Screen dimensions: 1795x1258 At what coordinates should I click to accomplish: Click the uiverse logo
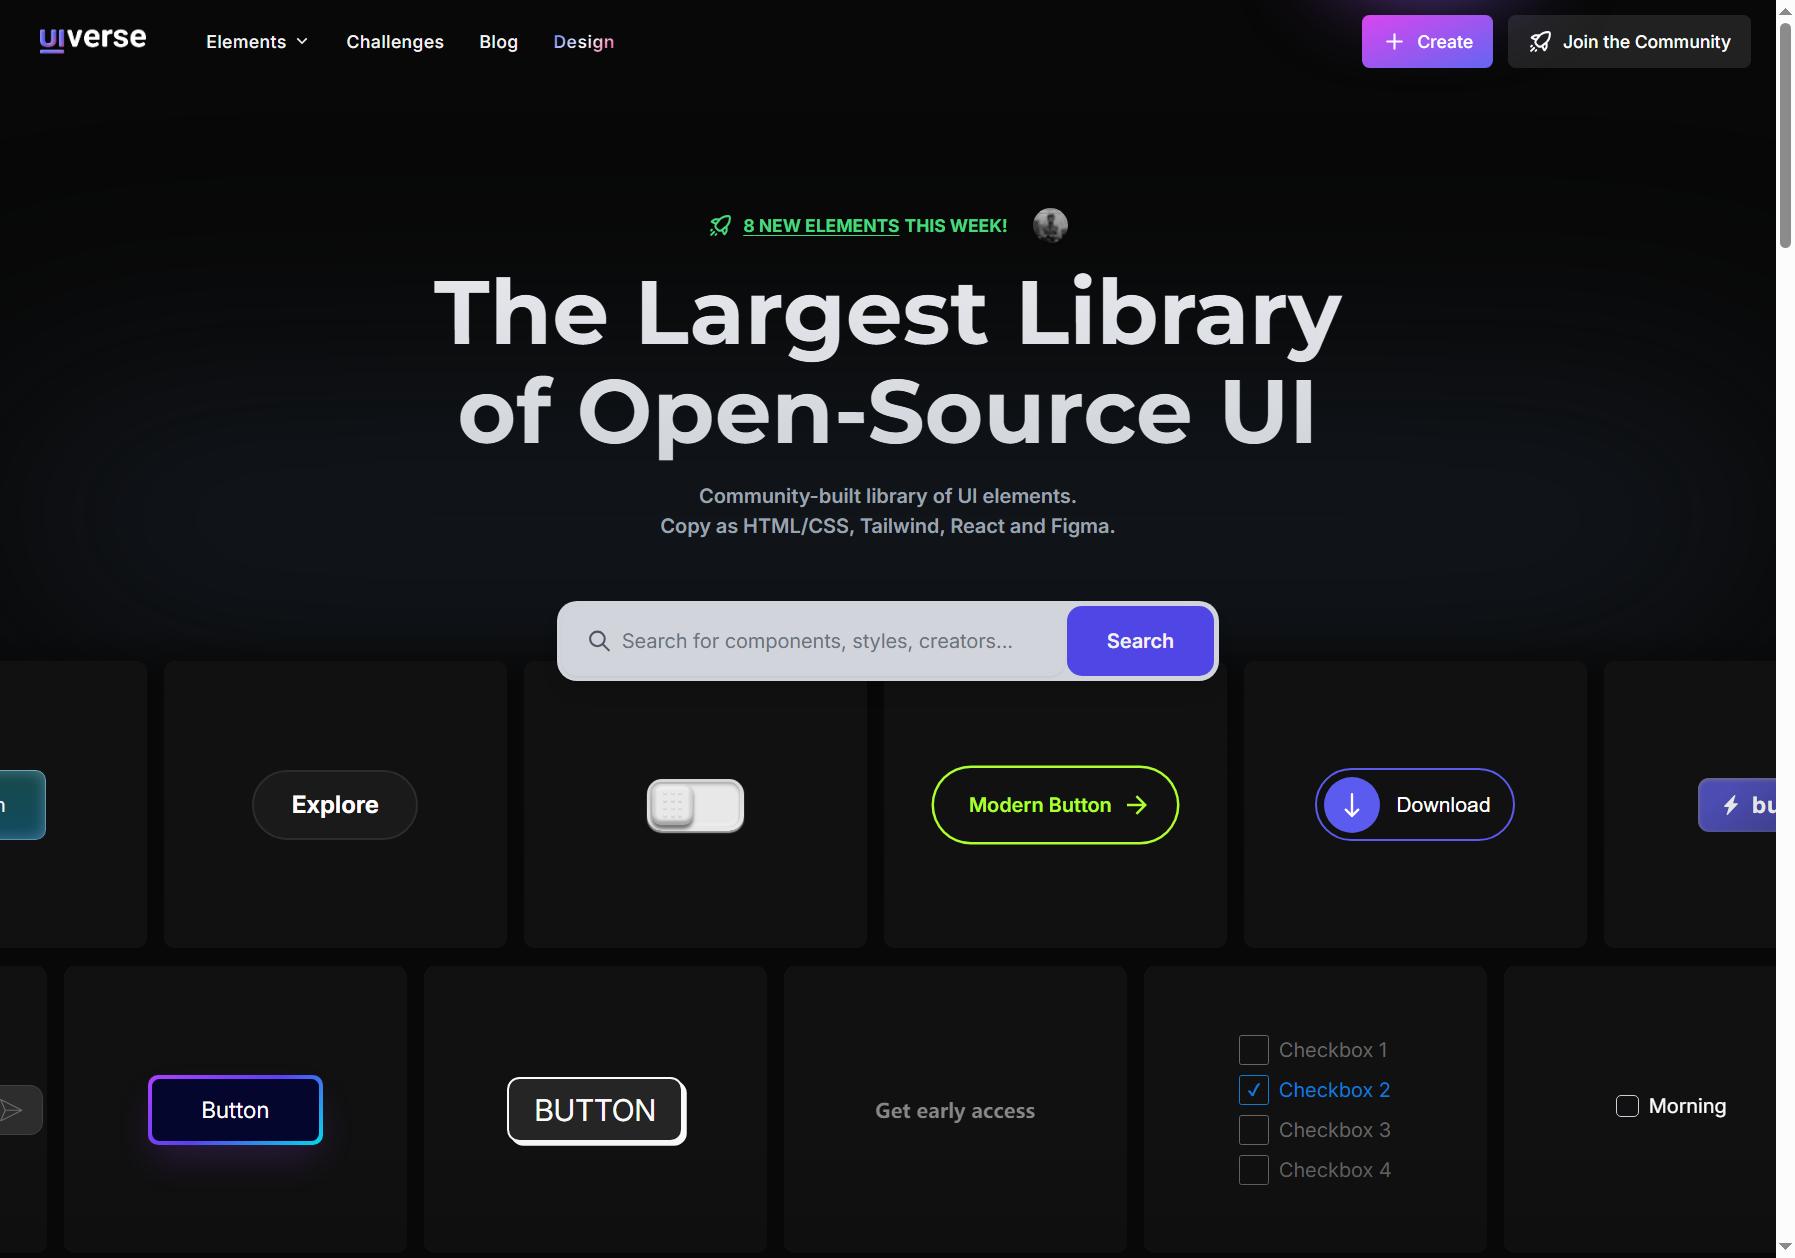click(x=93, y=40)
